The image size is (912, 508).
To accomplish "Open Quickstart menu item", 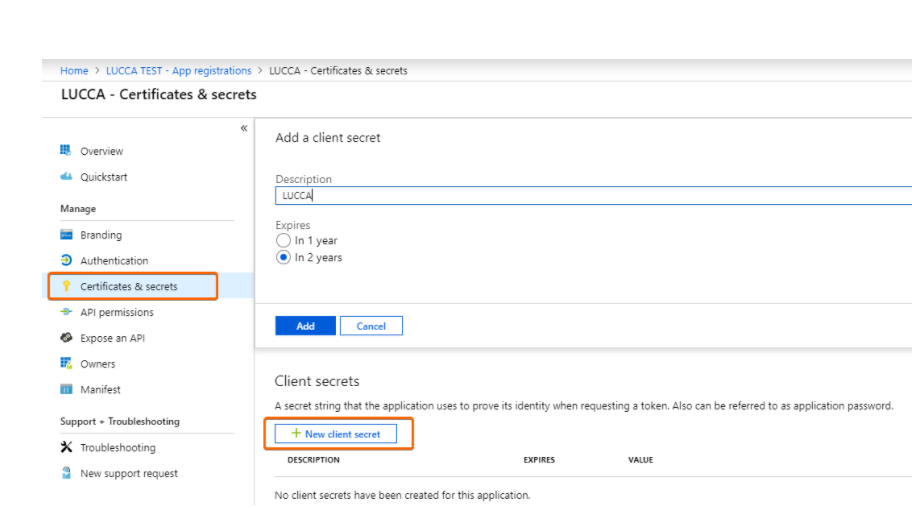I will [x=104, y=177].
